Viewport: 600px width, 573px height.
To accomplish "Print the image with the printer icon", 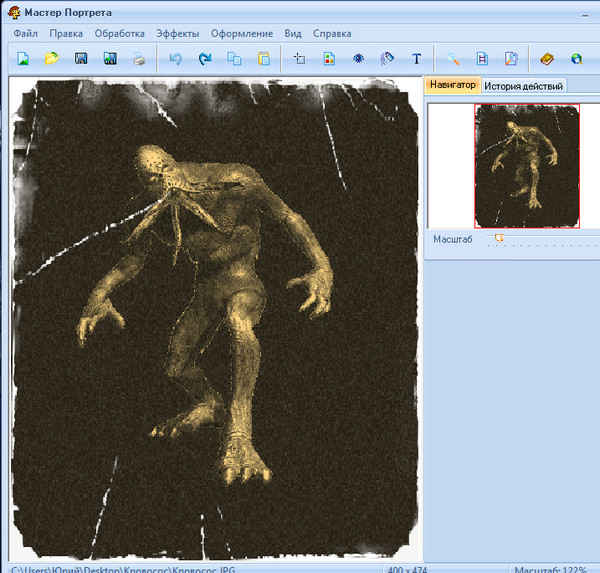I will [139, 59].
